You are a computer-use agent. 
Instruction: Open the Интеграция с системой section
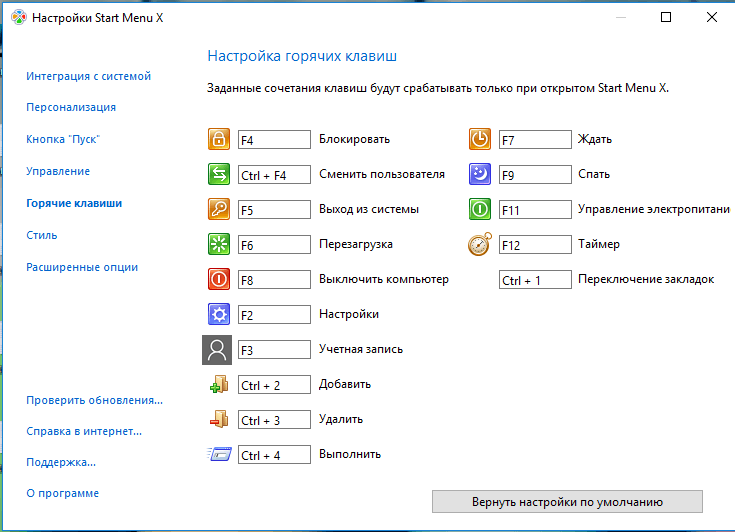[89, 76]
